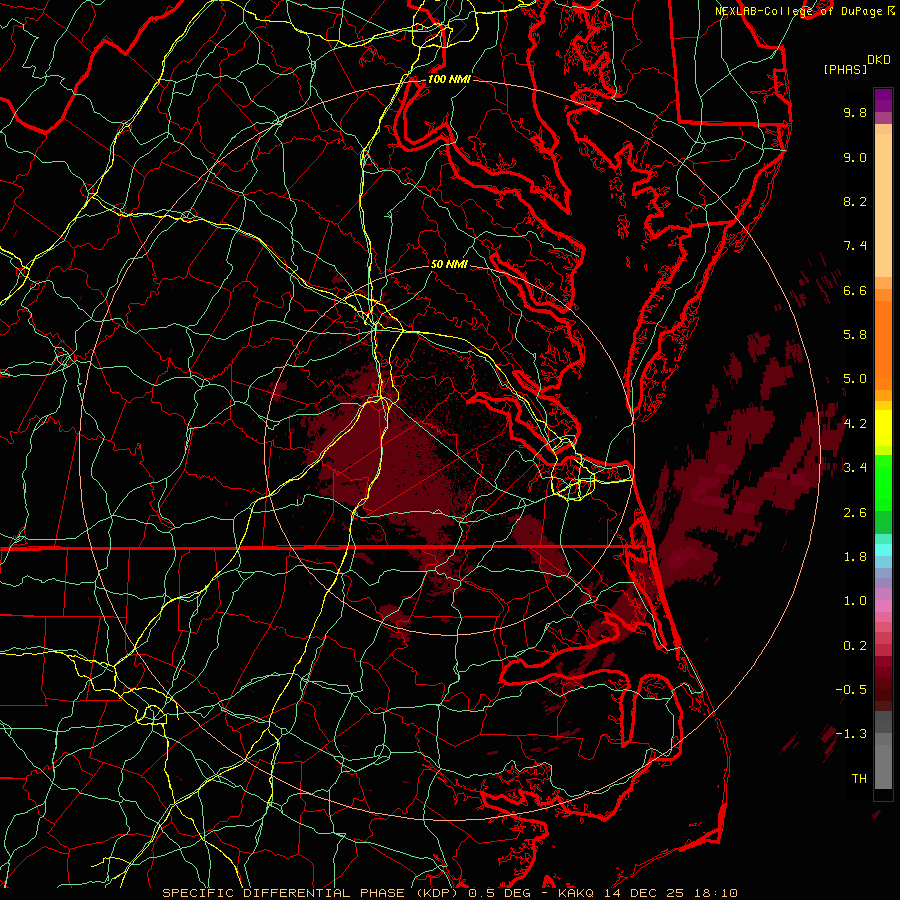900x900 pixels.
Task: Click the 0.2 value on the scale
Action: 855,646
